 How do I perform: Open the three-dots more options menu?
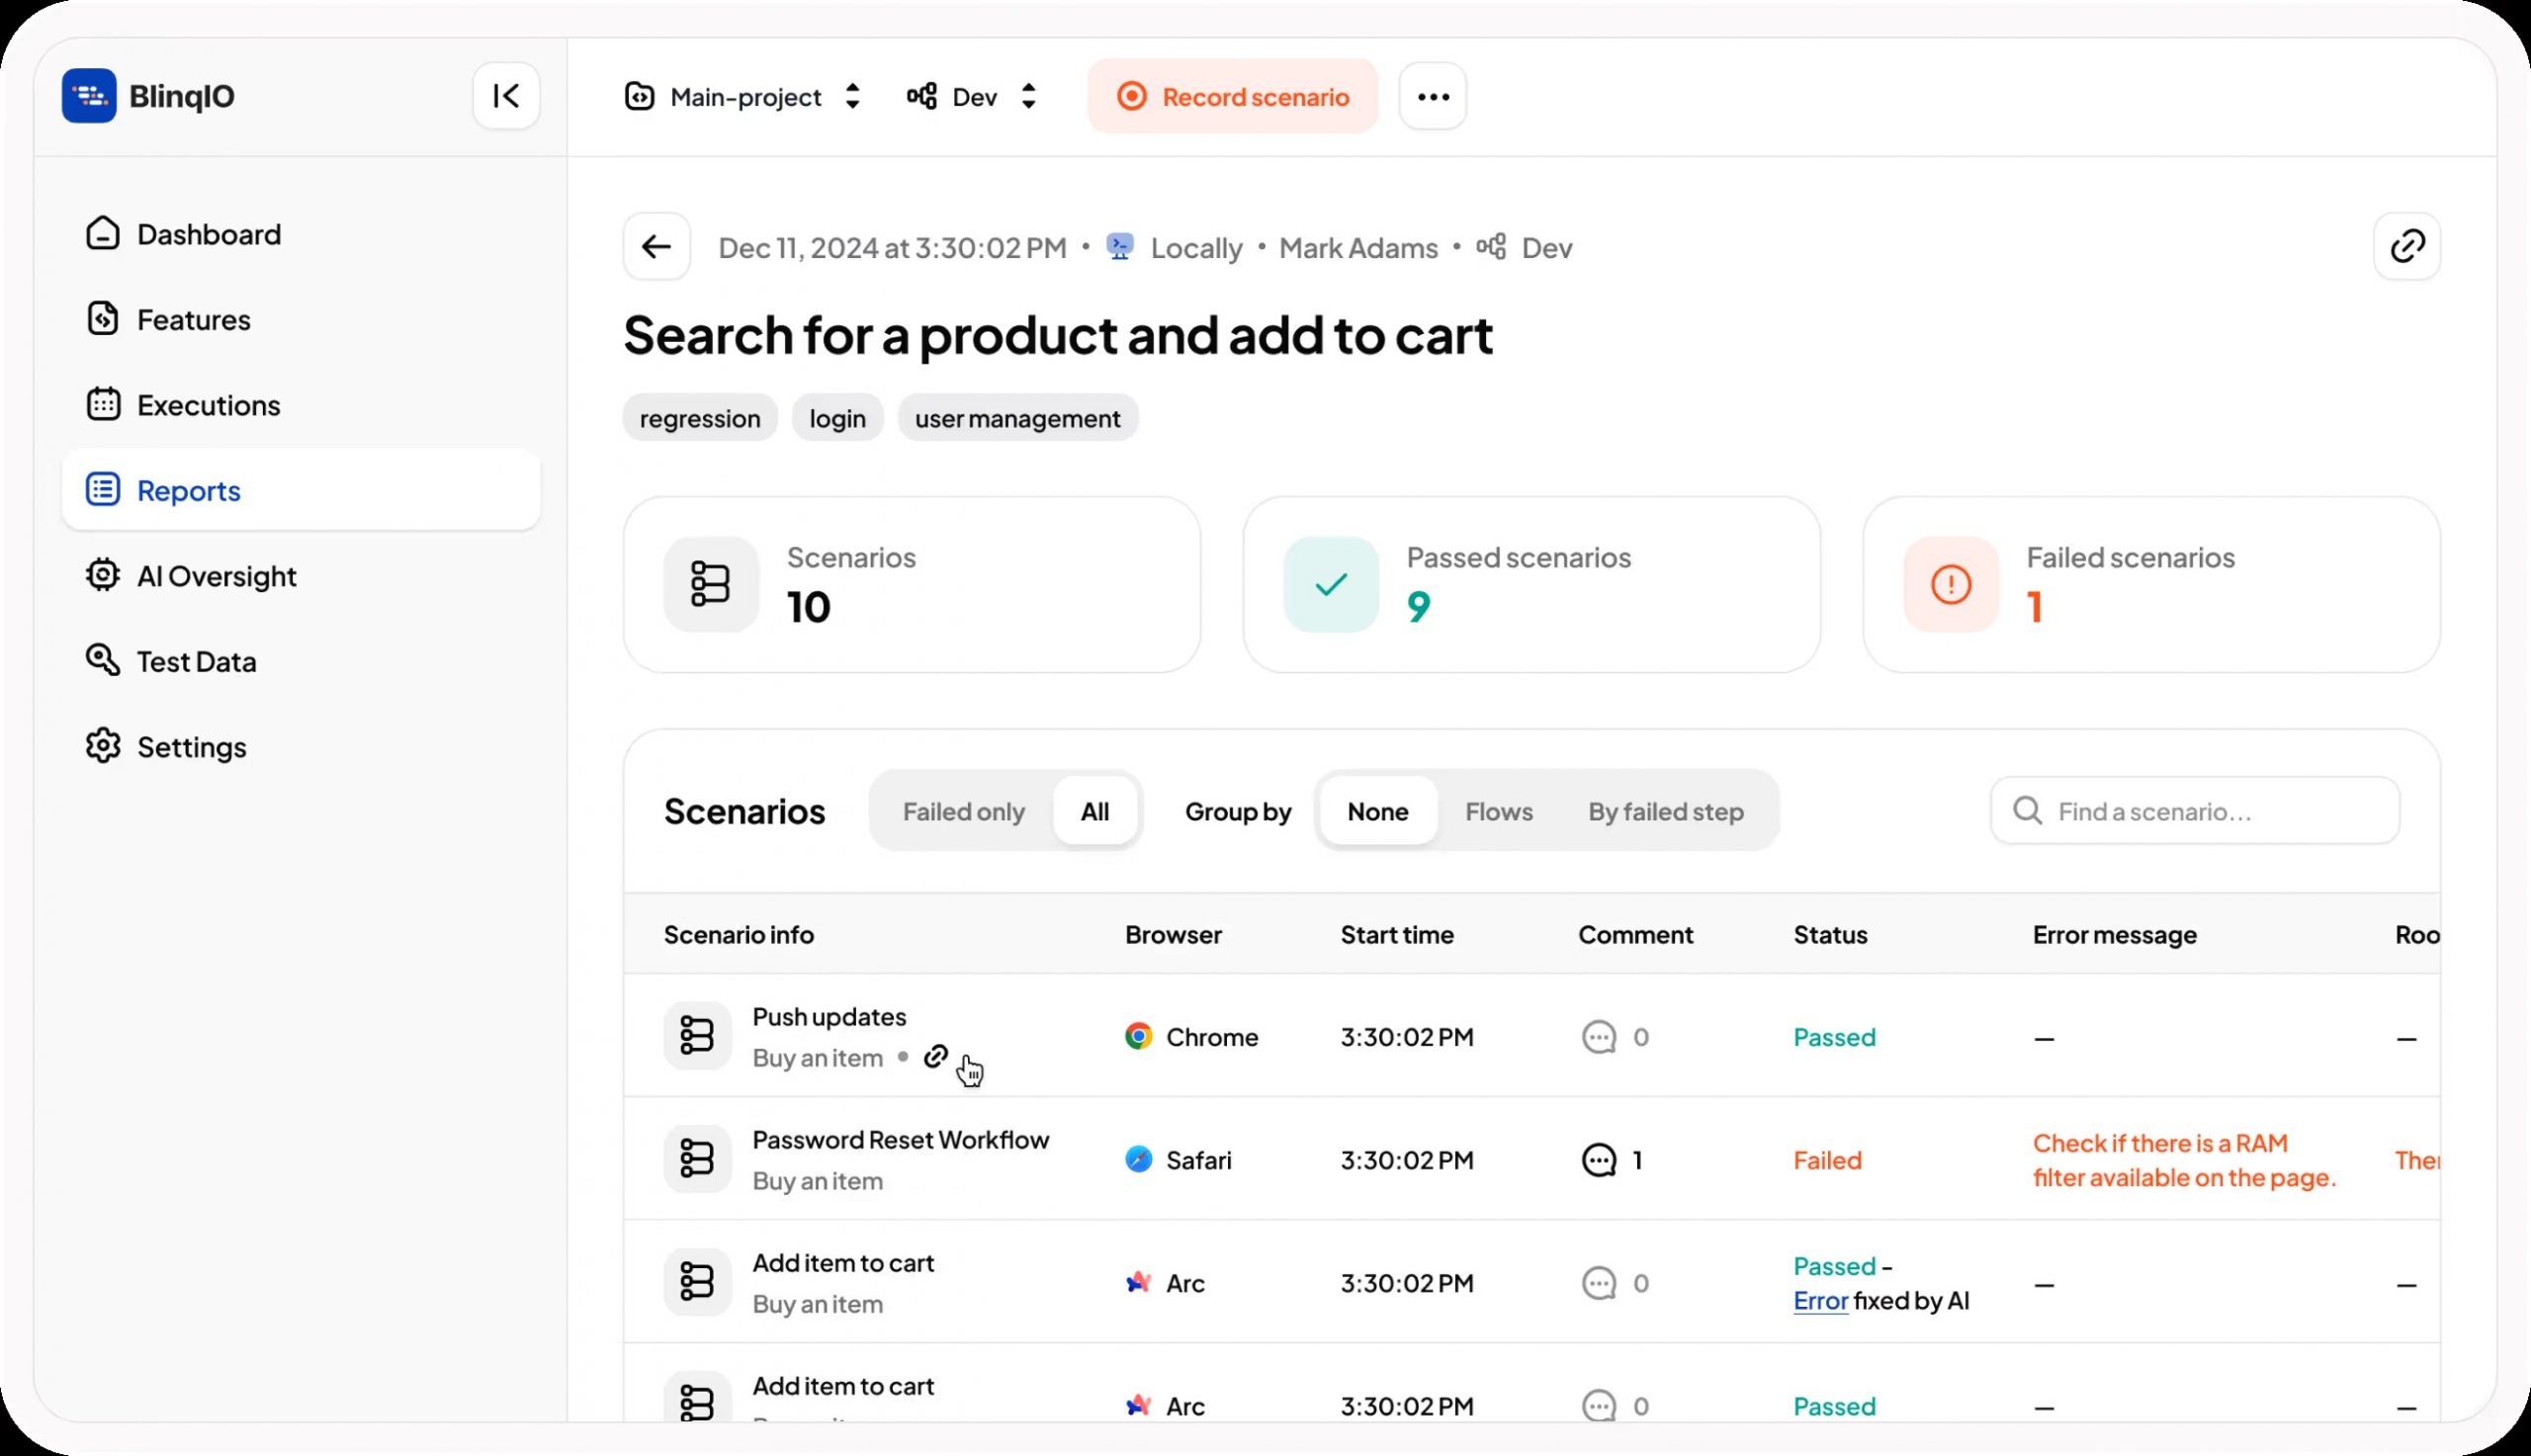(1432, 96)
